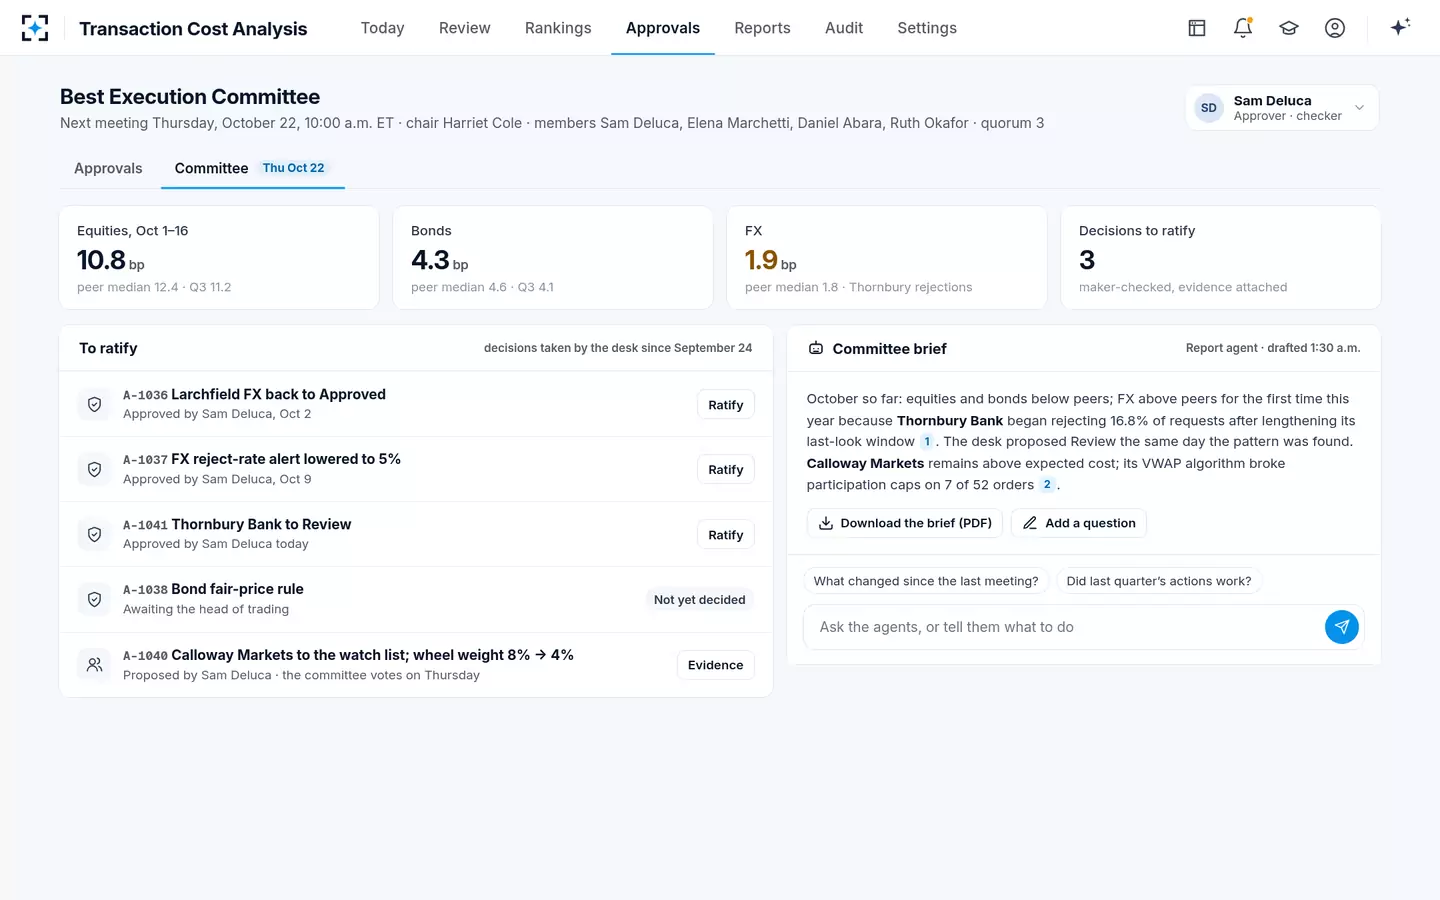Ratify A-1037 FX reject-rate alert decision
Image resolution: width=1440 pixels, height=900 pixels.
tap(726, 470)
